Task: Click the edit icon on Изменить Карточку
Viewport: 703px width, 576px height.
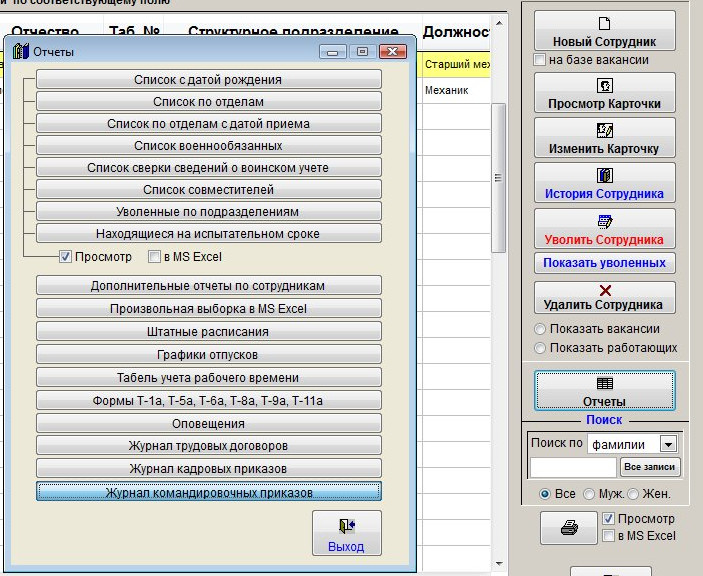Action: (604, 130)
